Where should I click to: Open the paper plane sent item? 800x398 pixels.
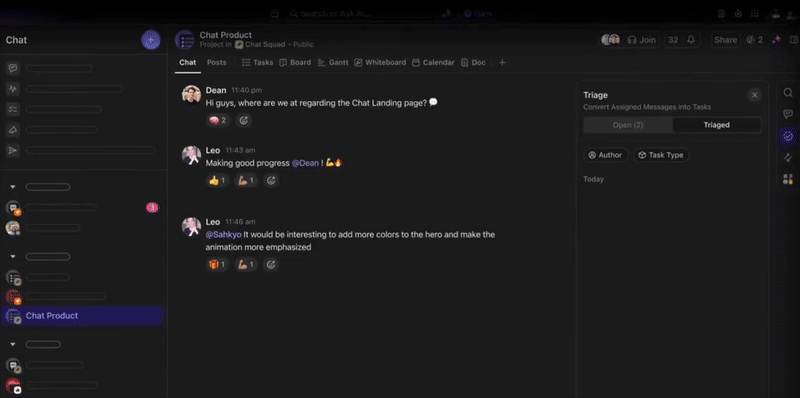pos(13,150)
